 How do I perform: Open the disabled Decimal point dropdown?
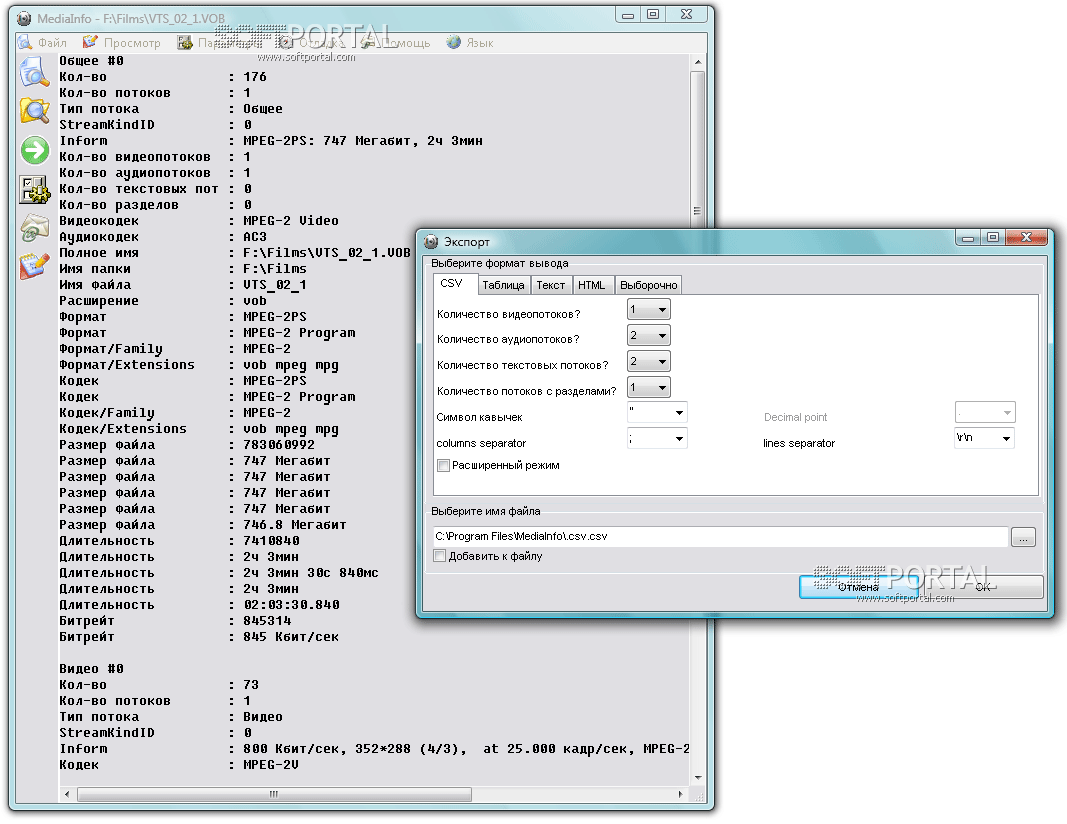point(985,412)
